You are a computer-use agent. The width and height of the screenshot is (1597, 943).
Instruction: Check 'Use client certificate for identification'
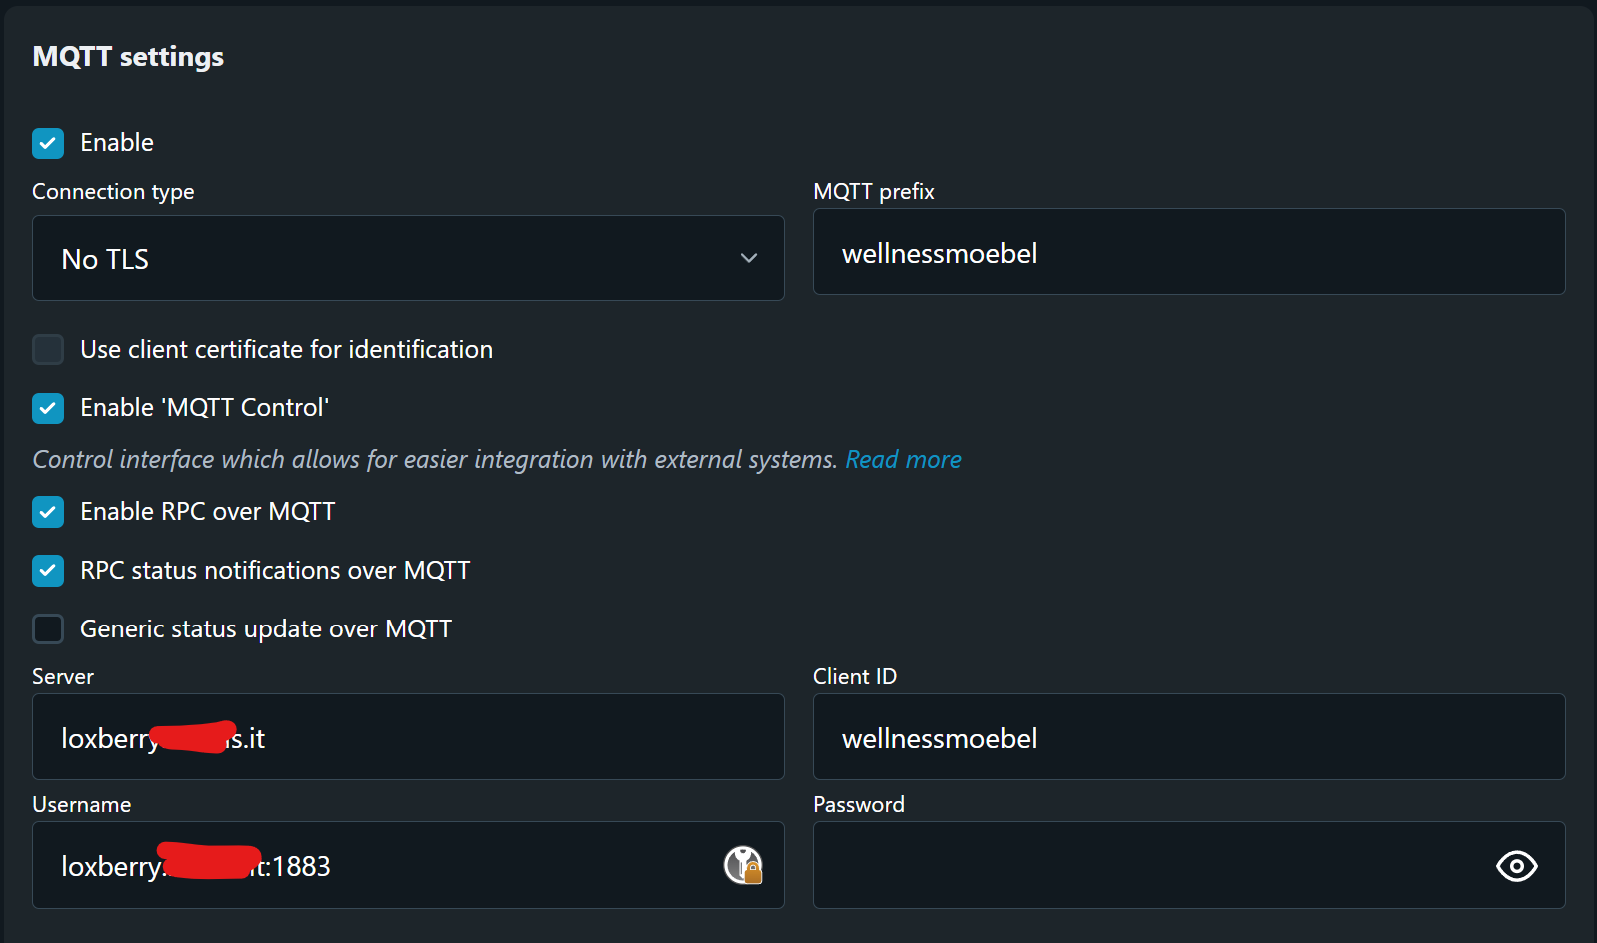pos(48,349)
